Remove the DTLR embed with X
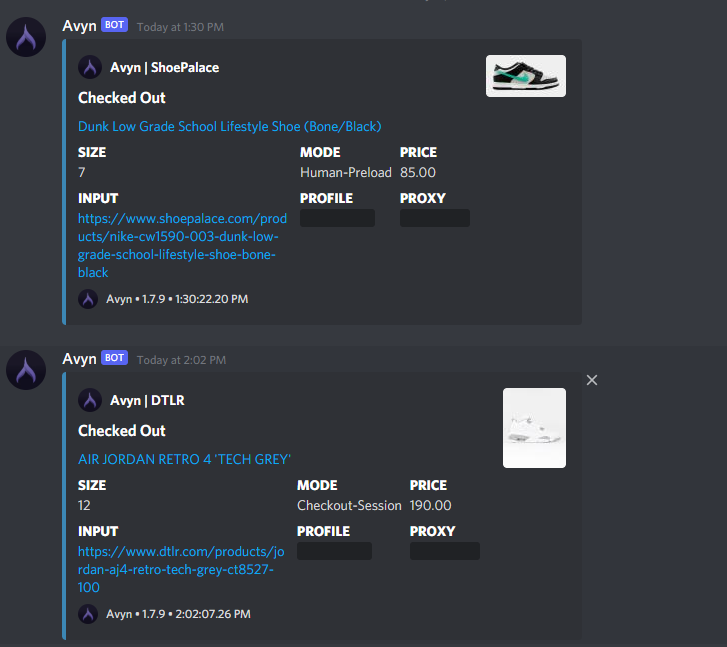 pyautogui.click(x=592, y=380)
